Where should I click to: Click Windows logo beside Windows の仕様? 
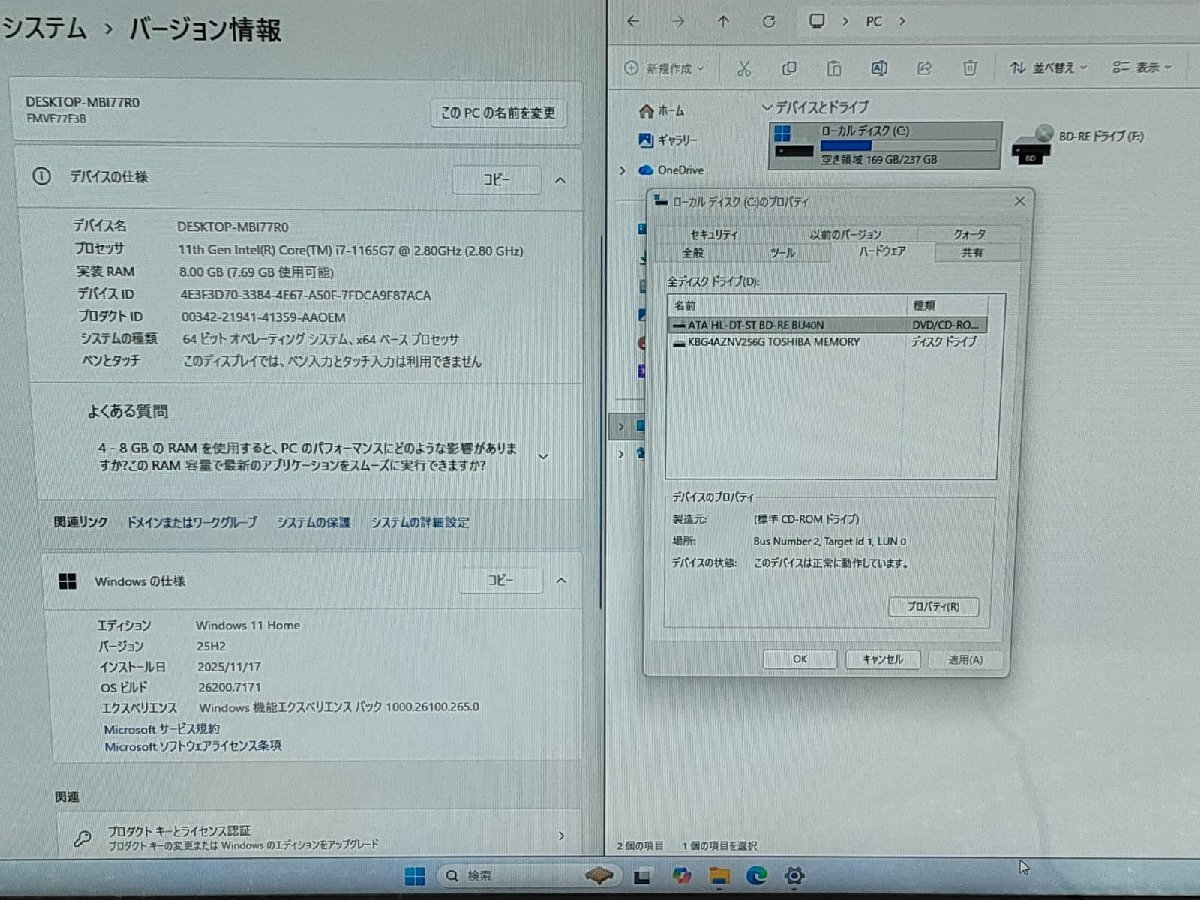tap(68, 581)
